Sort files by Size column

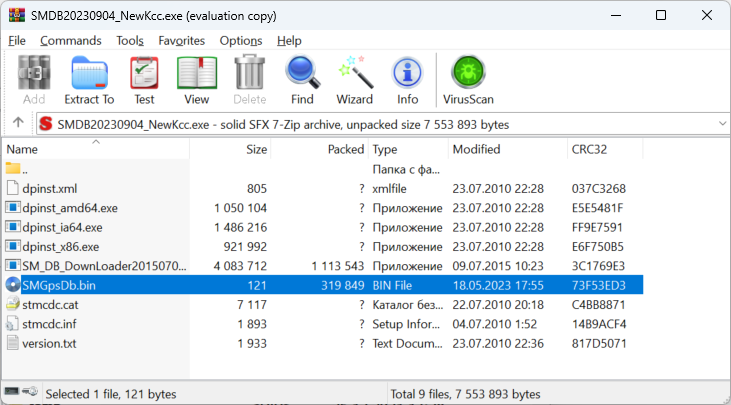257,149
